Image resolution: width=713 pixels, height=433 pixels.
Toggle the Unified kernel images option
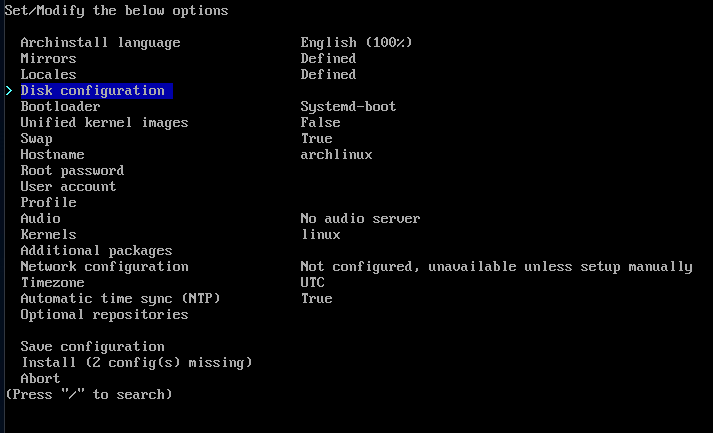tap(104, 123)
